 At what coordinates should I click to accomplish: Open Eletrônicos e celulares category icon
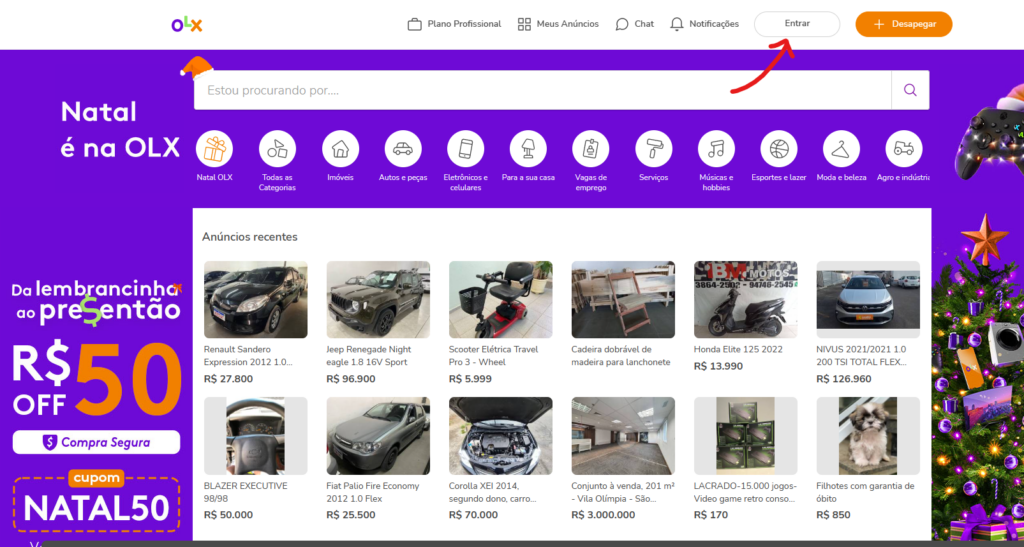point(465,149)
